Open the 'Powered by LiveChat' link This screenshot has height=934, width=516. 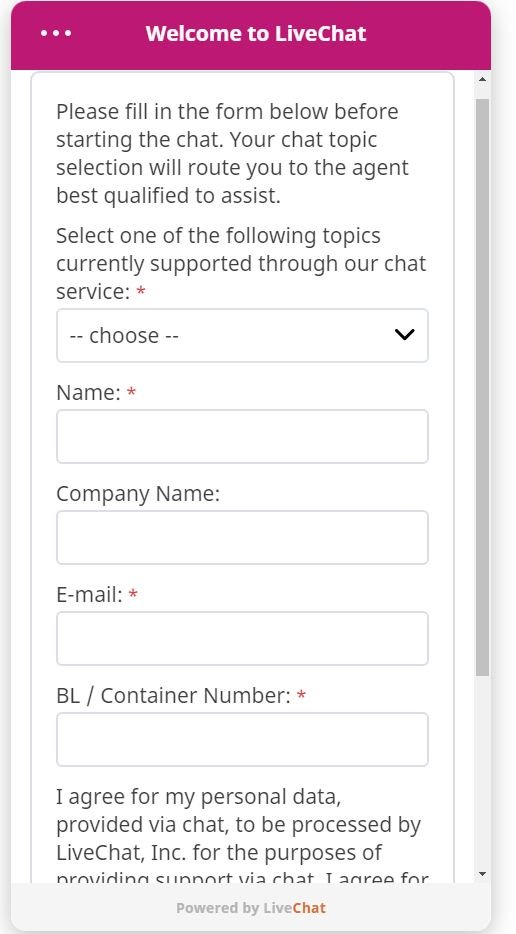[251, 908]
